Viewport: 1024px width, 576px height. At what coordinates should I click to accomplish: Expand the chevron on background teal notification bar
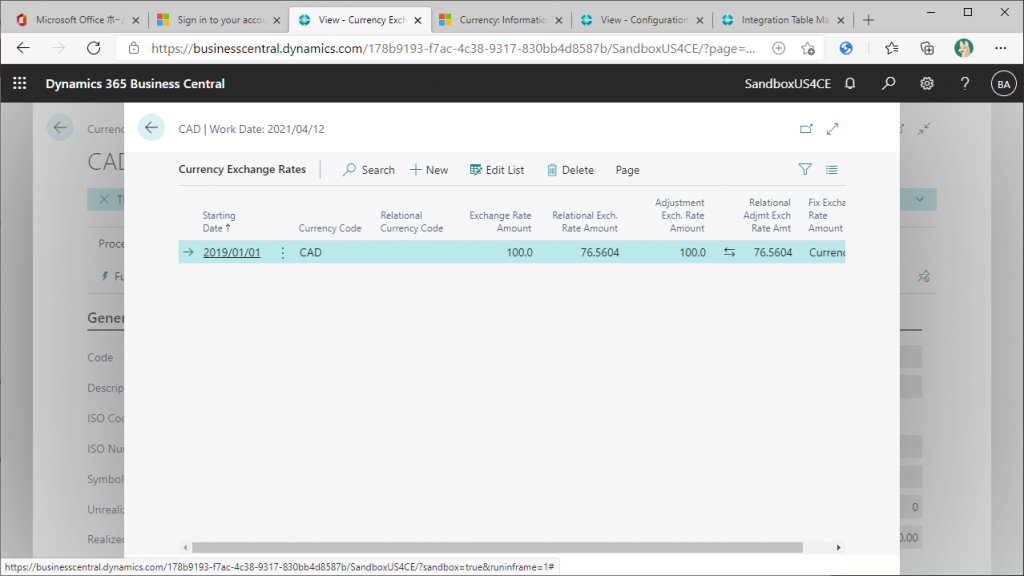(920, 199)
